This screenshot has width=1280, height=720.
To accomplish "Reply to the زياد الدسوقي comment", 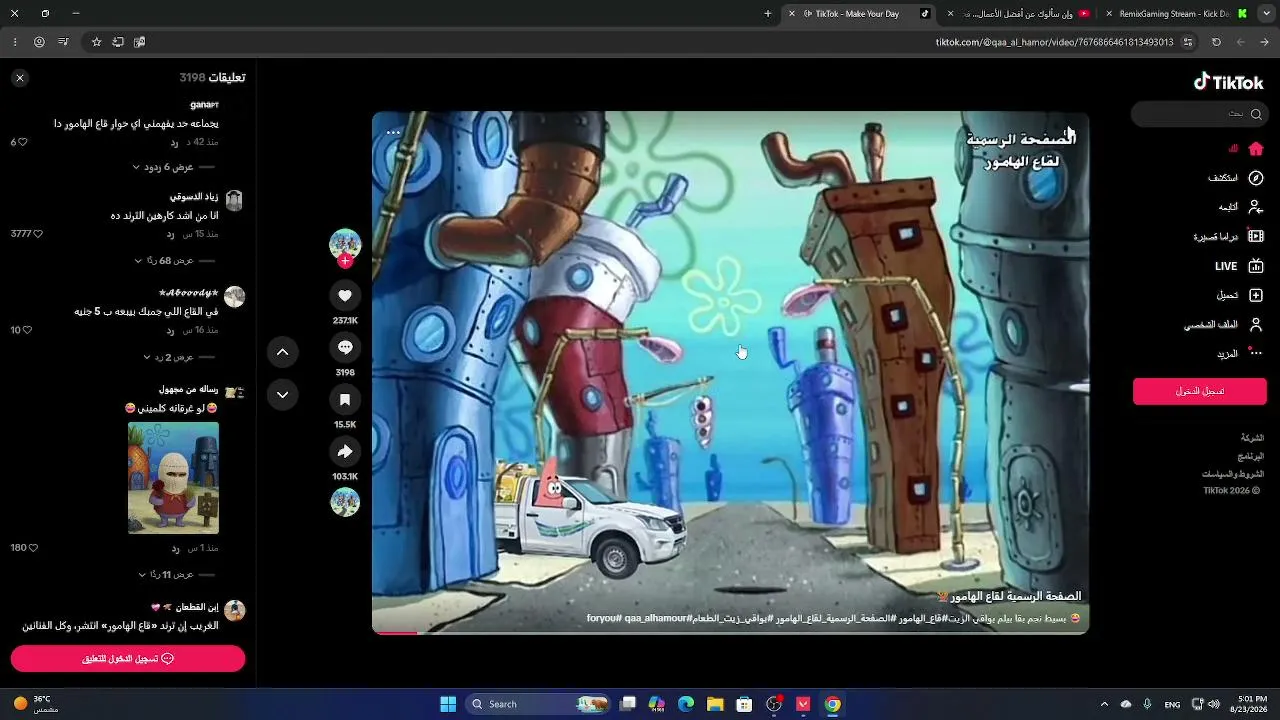I will coord(171,234).
